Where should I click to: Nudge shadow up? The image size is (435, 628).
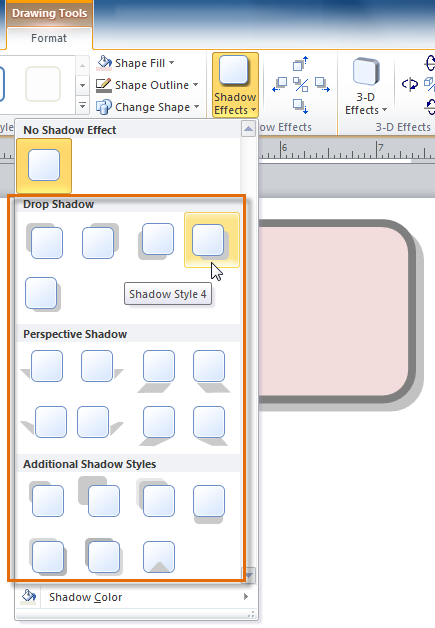pos(301,63)
